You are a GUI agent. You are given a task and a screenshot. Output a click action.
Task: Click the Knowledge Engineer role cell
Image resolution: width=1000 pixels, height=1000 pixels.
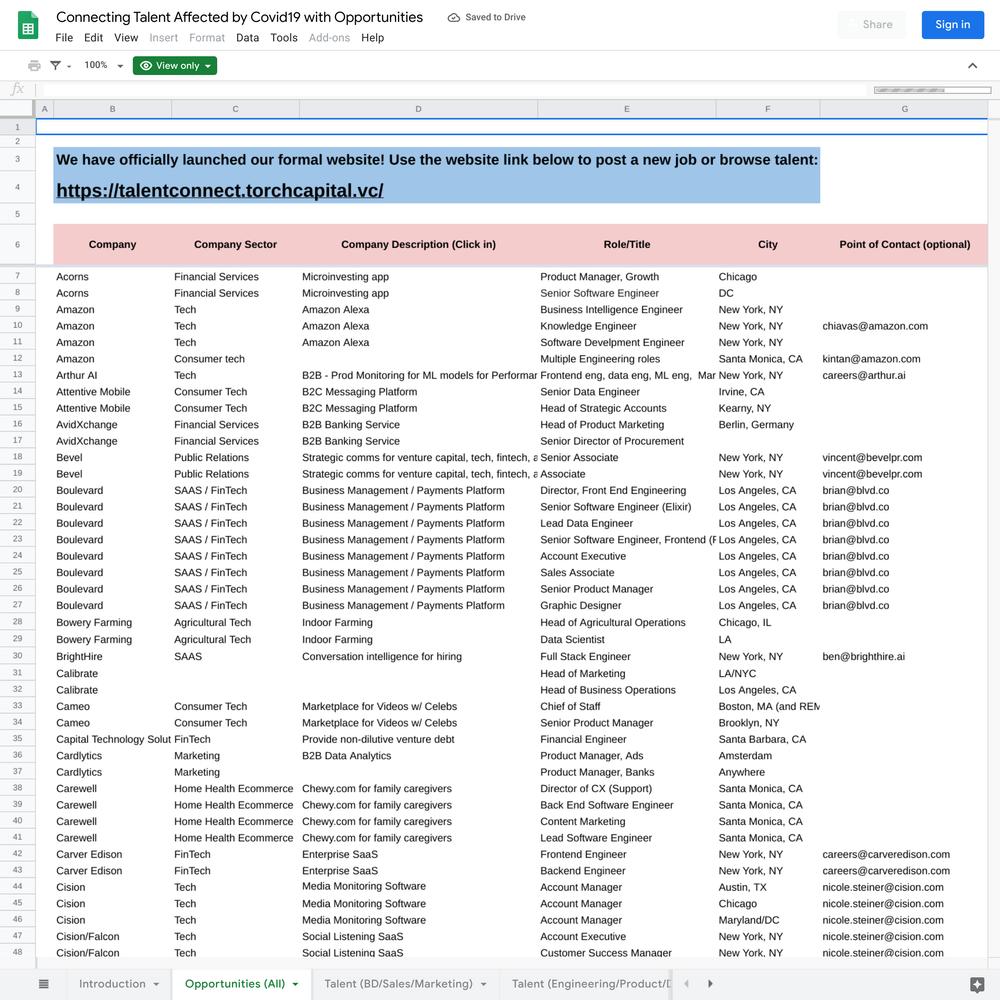(627, 326)
